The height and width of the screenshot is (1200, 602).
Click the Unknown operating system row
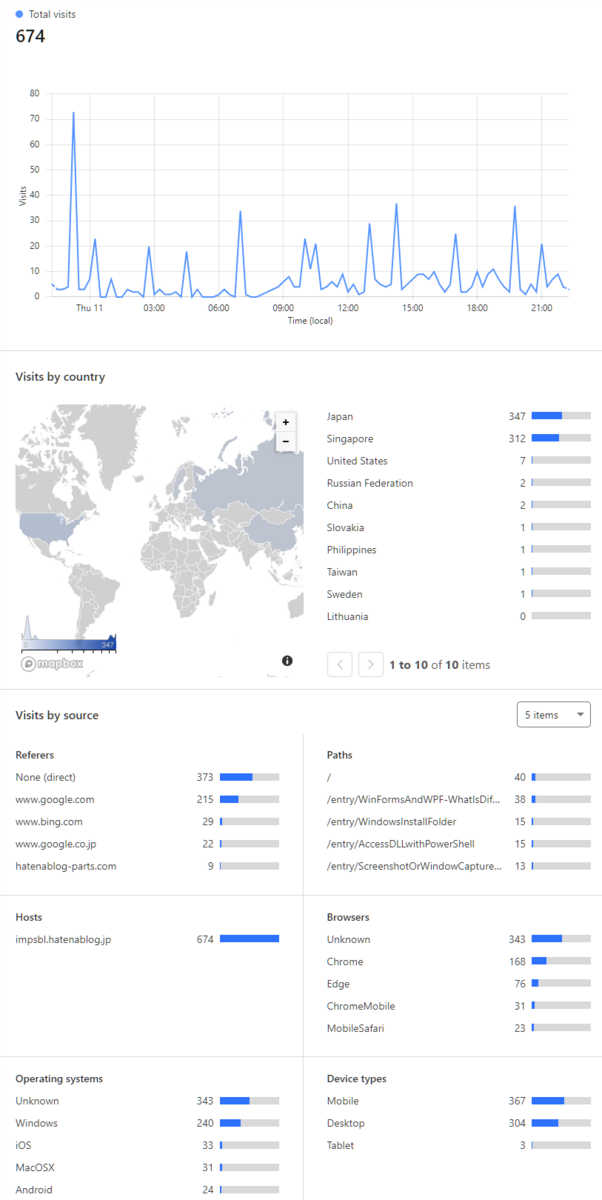coord(147,1101)
